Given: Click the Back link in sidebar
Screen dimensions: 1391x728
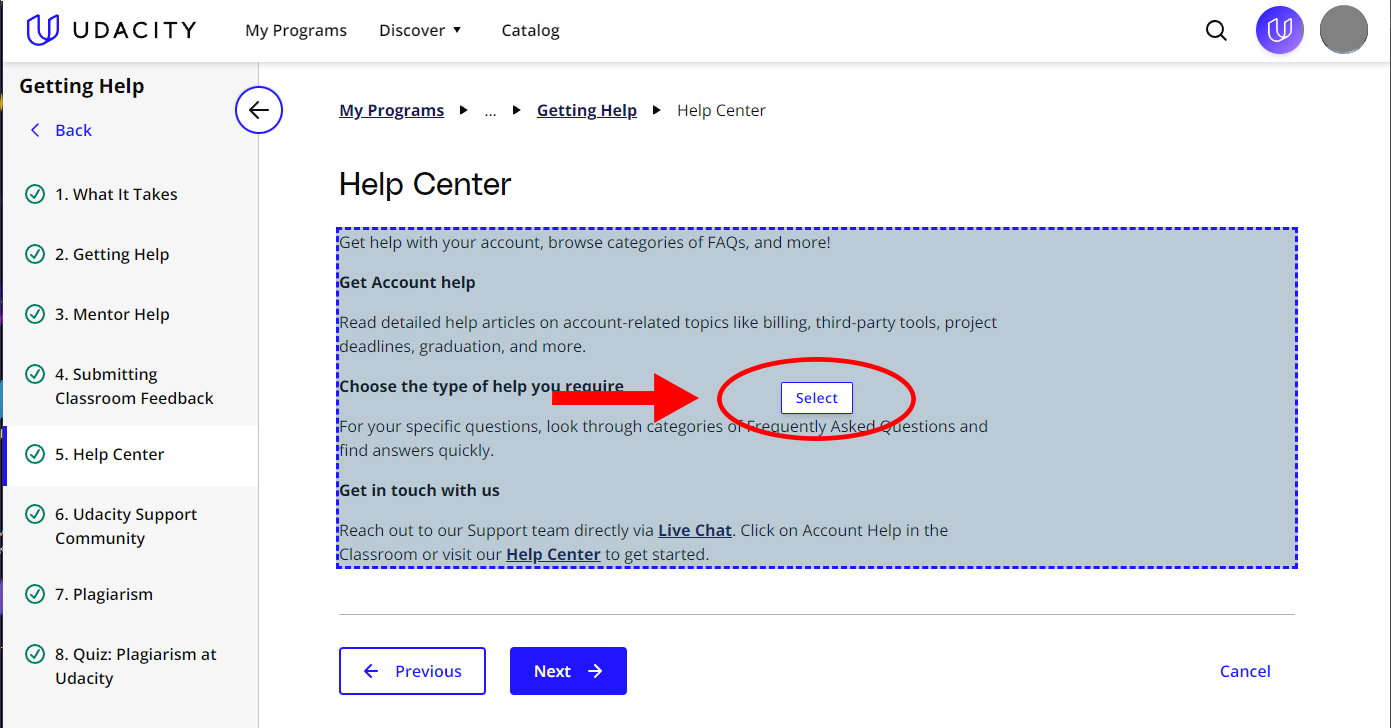Looking at the screenshot, I should point(61,130).
